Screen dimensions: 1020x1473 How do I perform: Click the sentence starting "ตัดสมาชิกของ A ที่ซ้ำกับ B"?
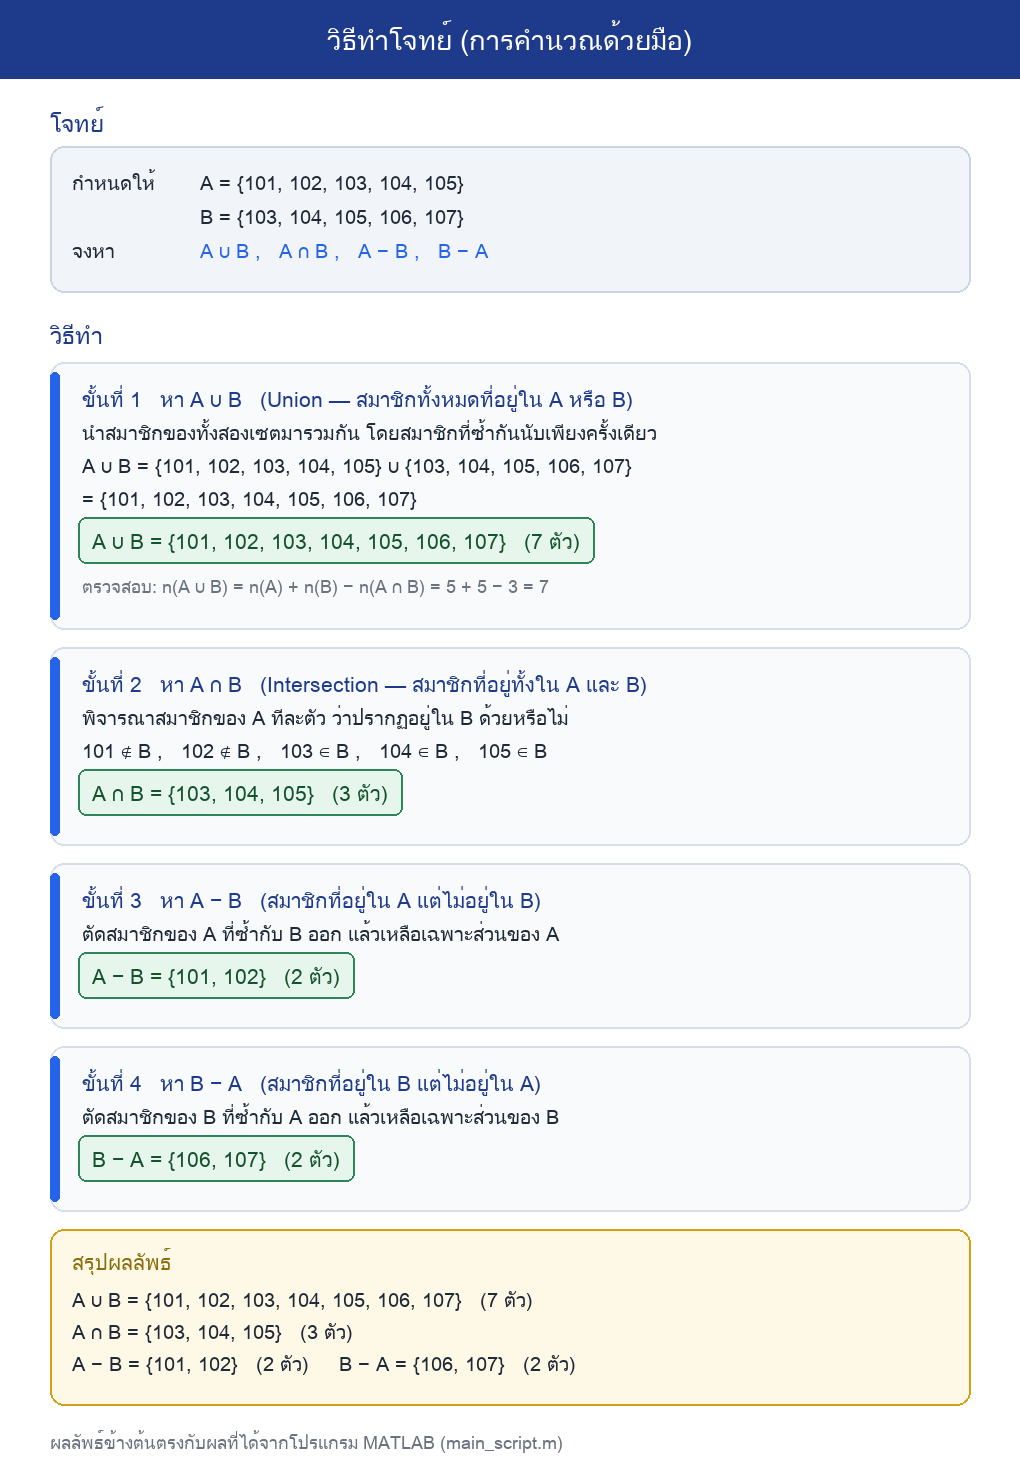click(321, 934)
